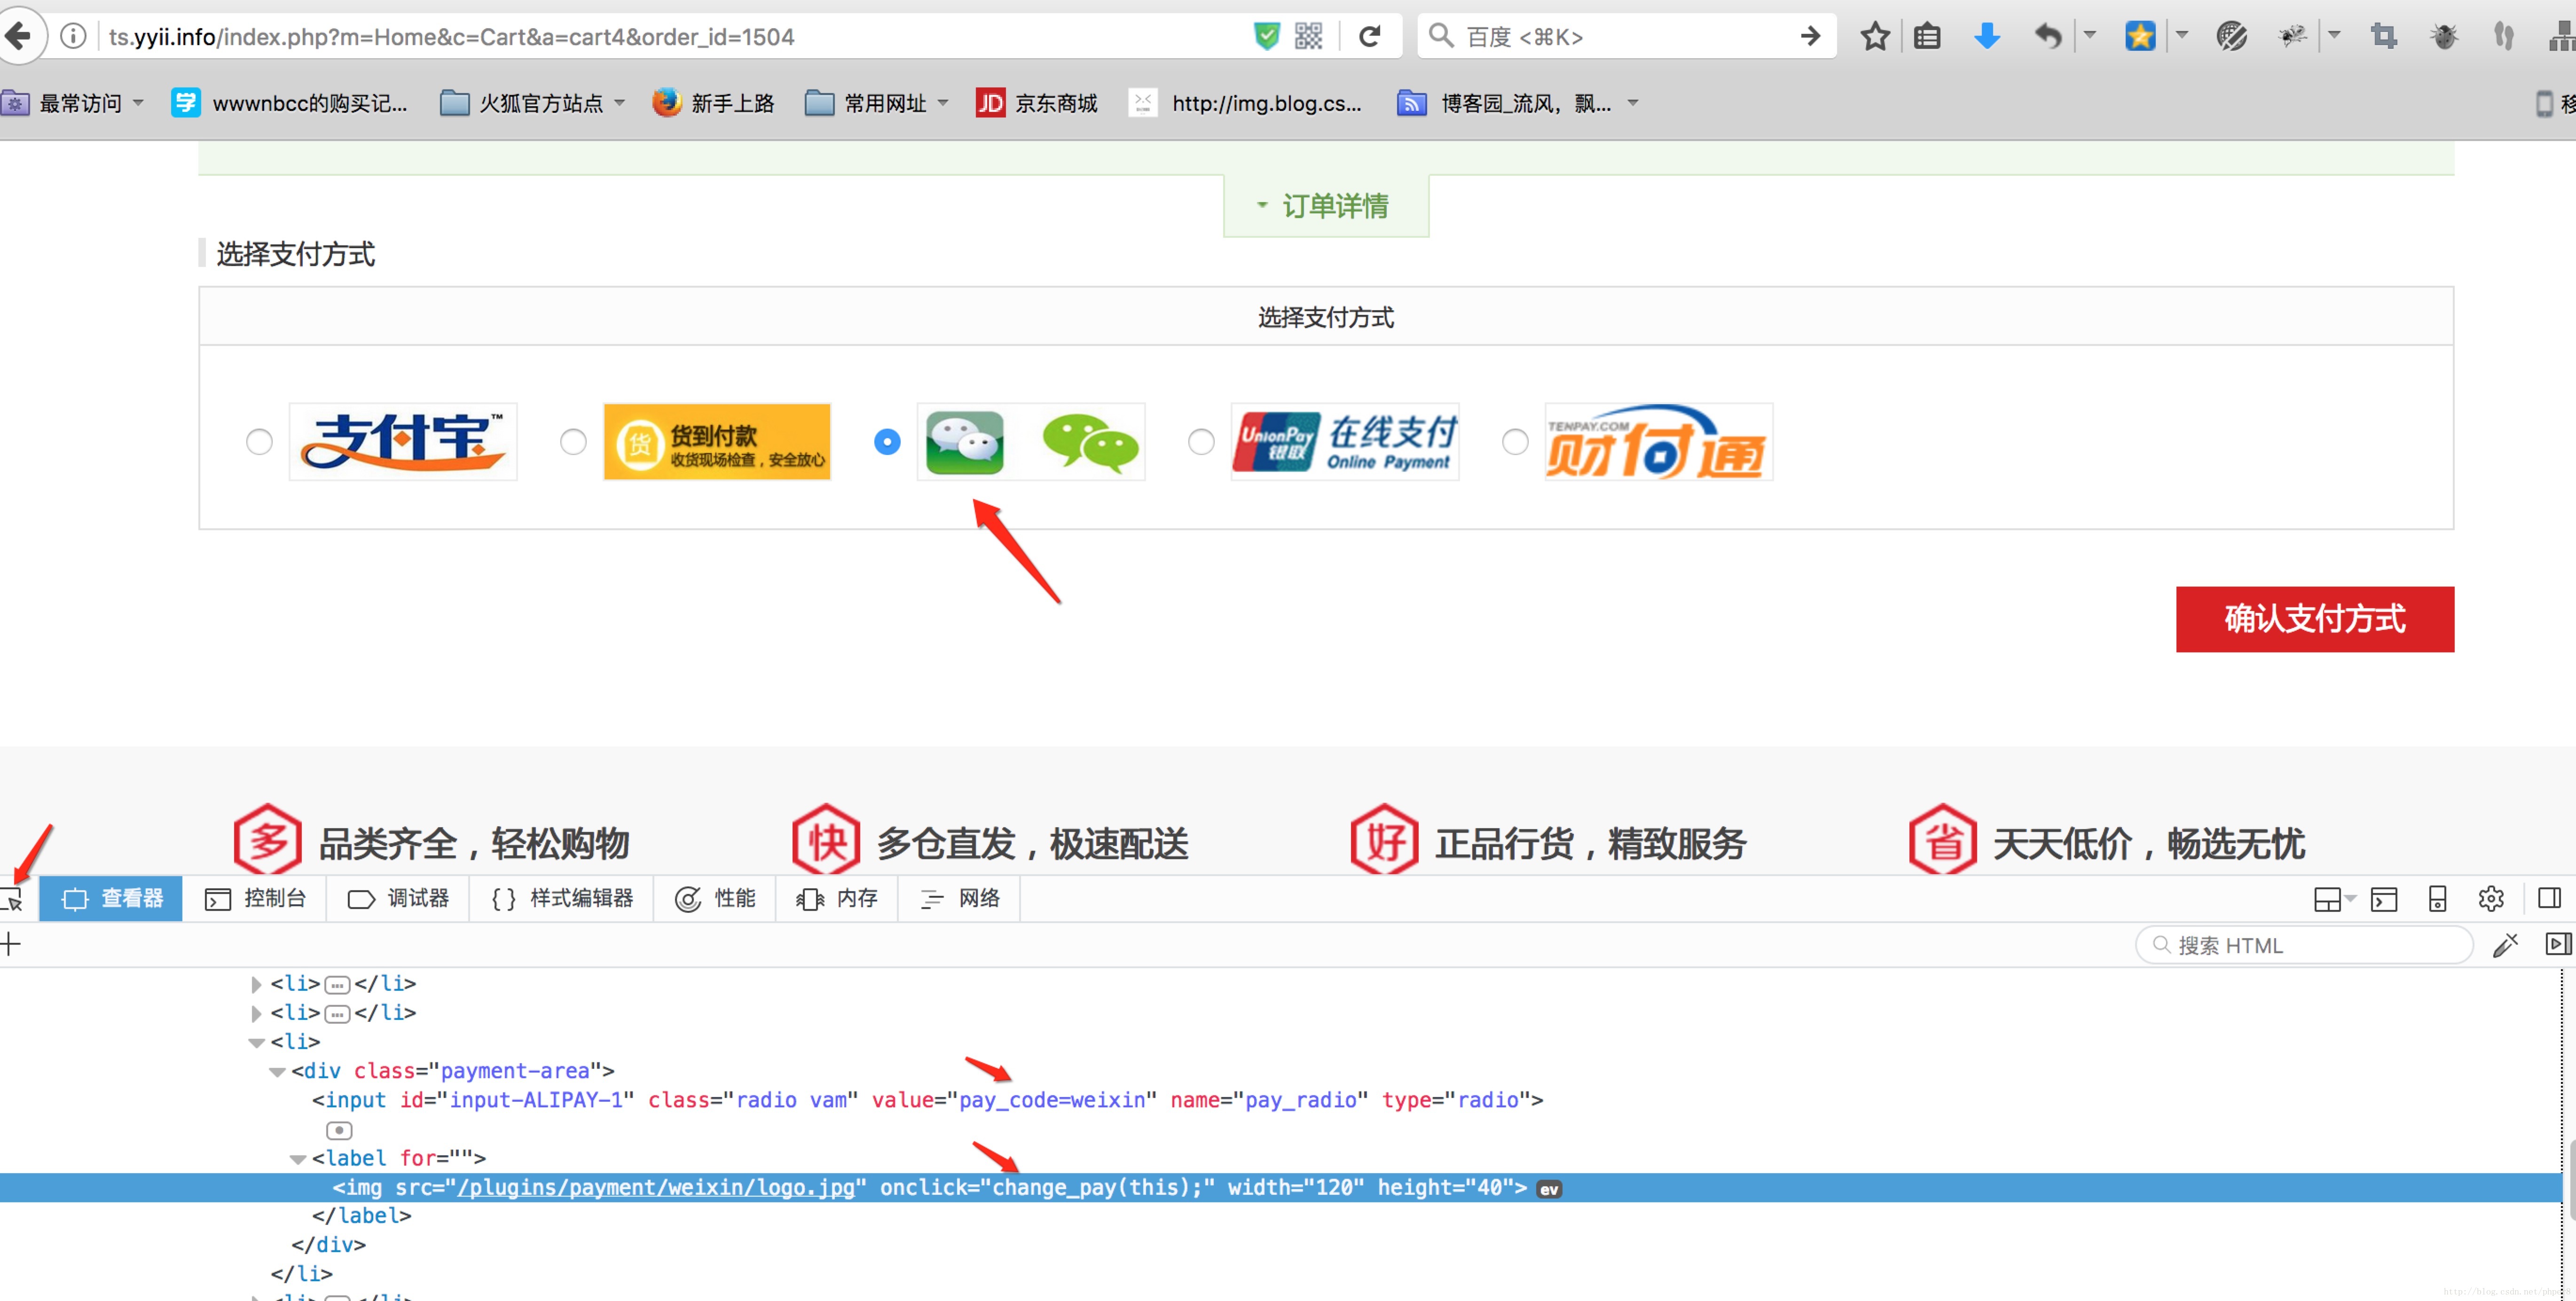Click the blue star extension icon
Screen dimensions: 2576x1301
[2140, 37]
